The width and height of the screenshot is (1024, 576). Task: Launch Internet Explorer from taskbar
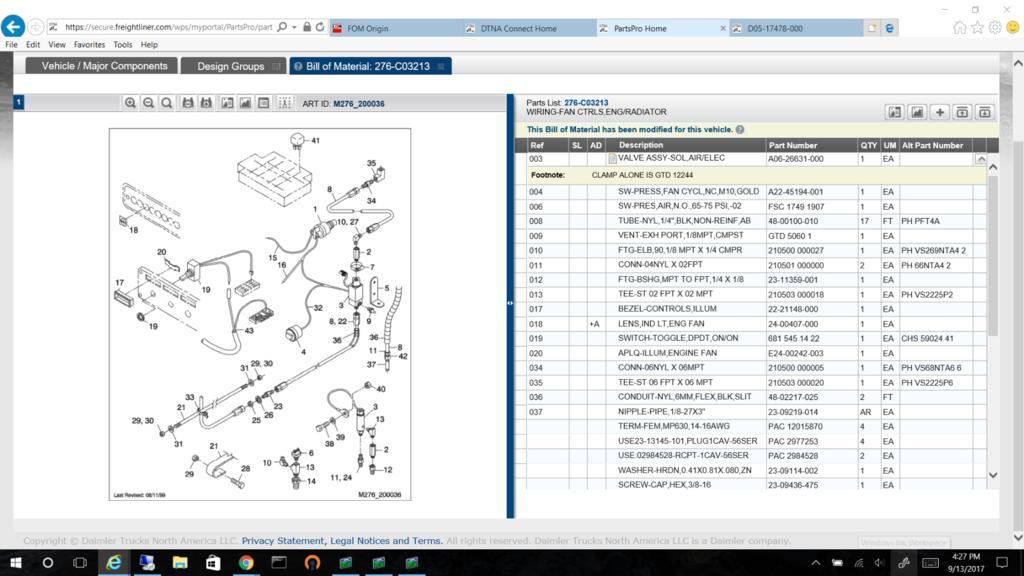[x=114, y=562]
